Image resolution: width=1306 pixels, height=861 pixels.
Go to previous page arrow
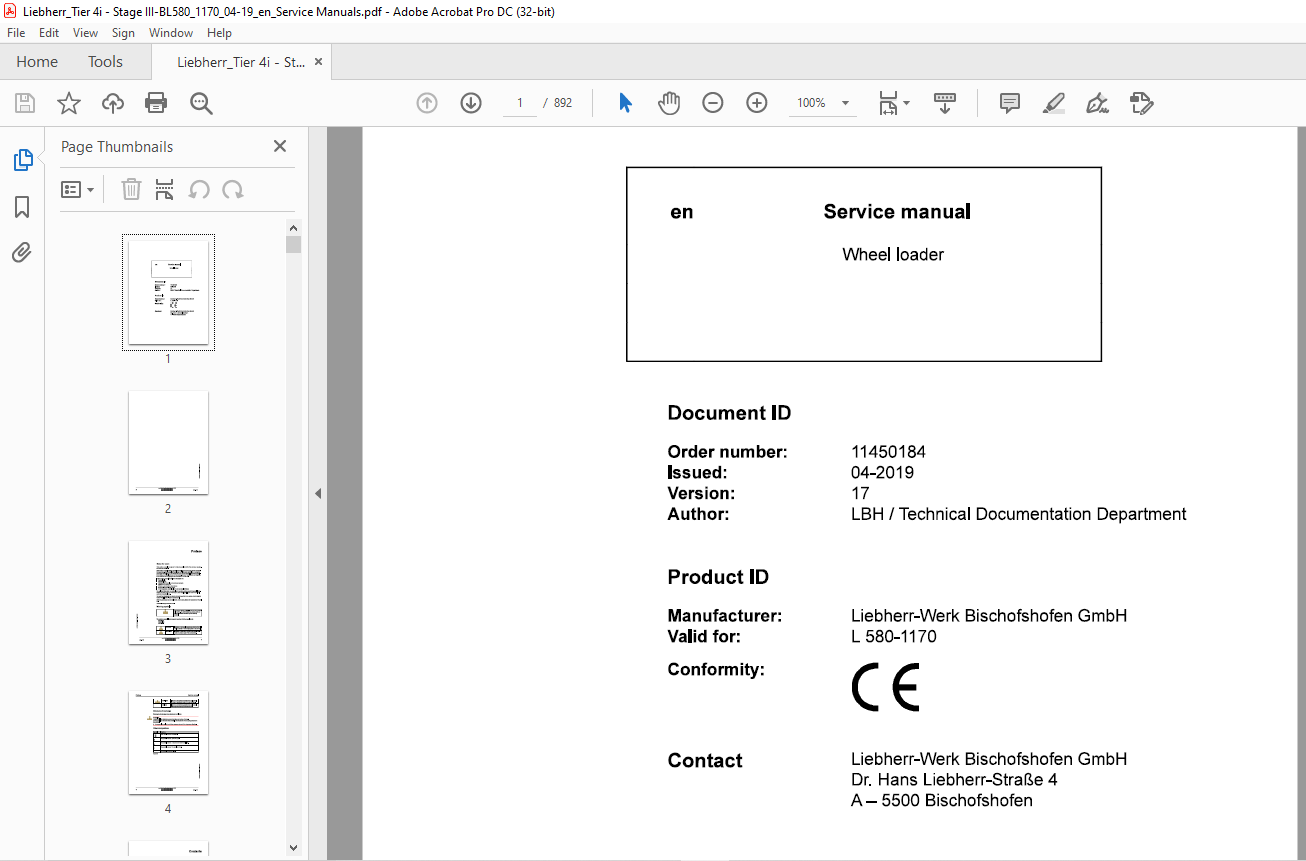427,103
